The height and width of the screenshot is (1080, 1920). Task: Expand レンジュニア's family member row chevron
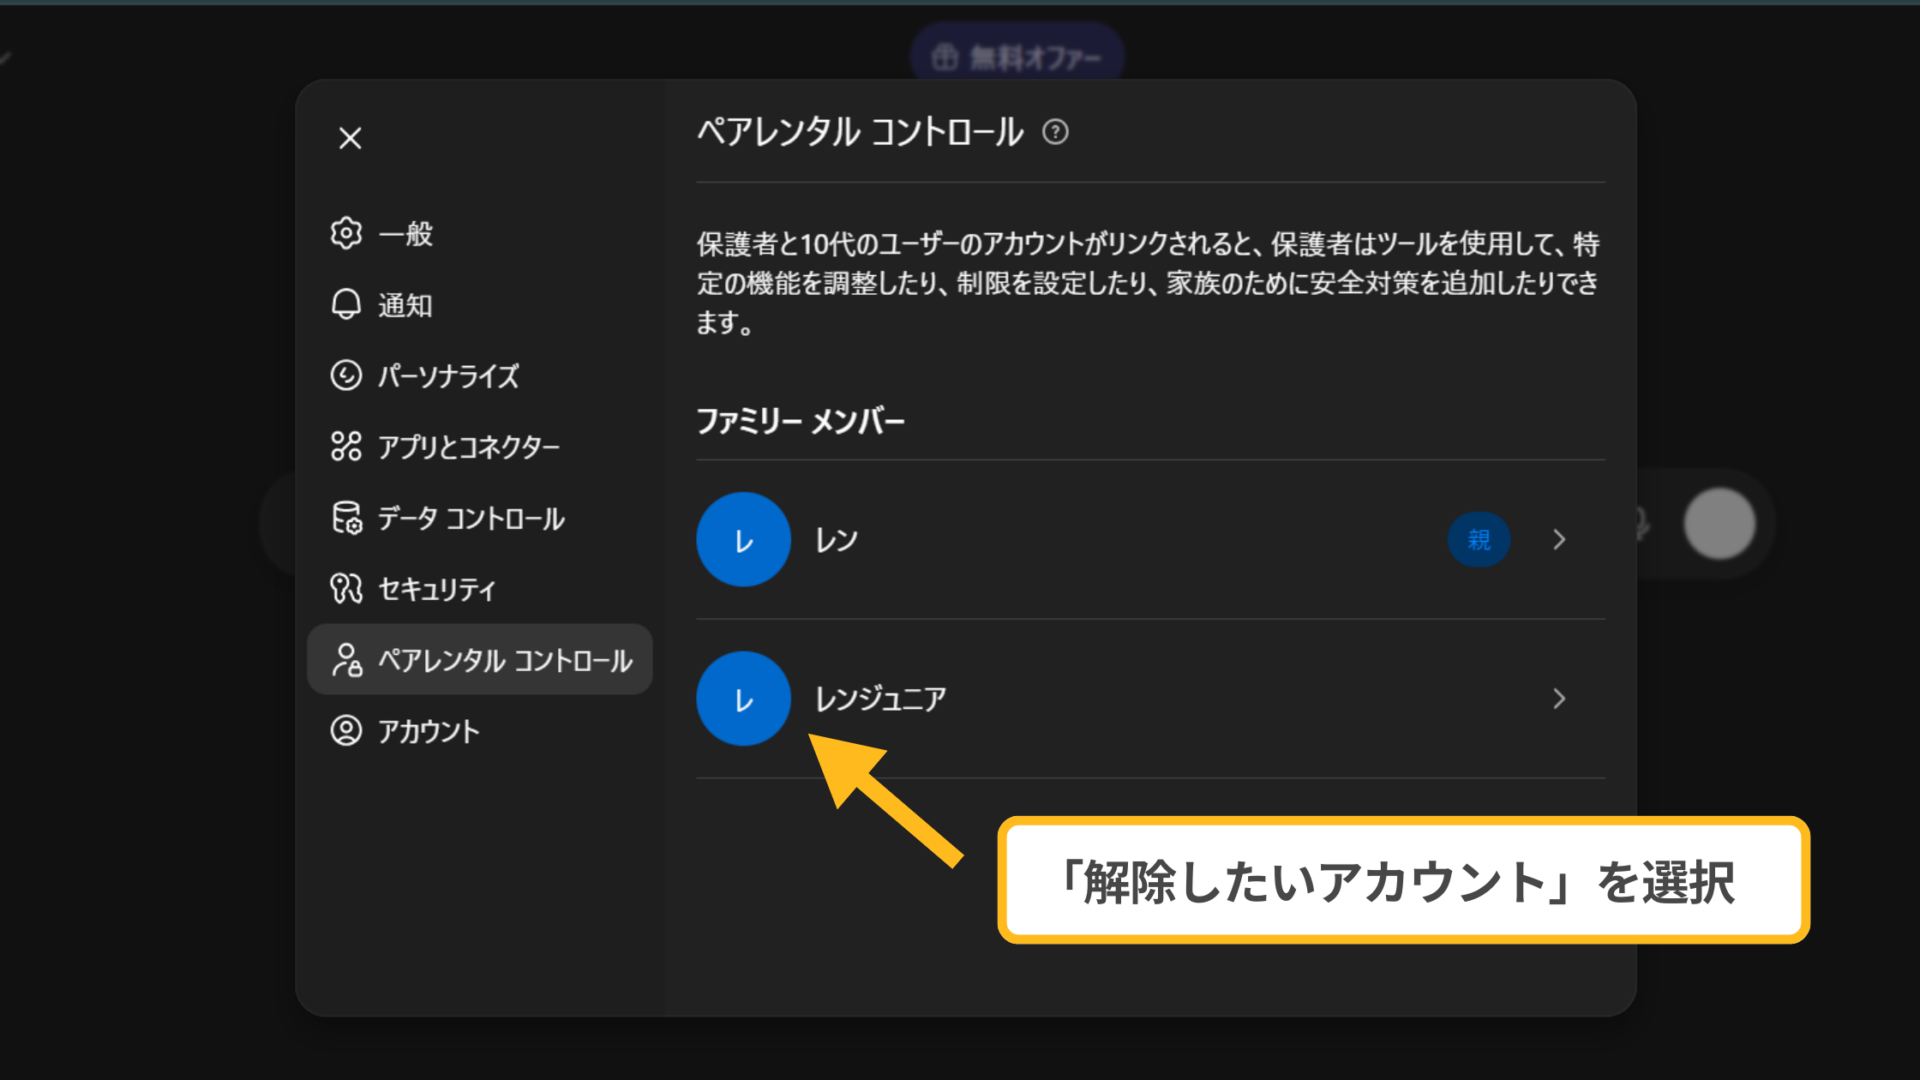(1558, 699)
